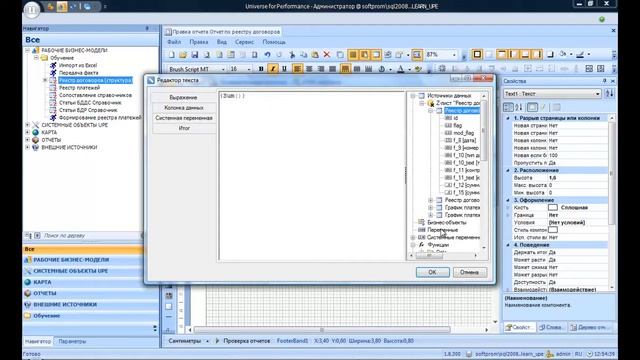
Task: Toggle the Italic formatting button
Action: (x=273, y=69)
